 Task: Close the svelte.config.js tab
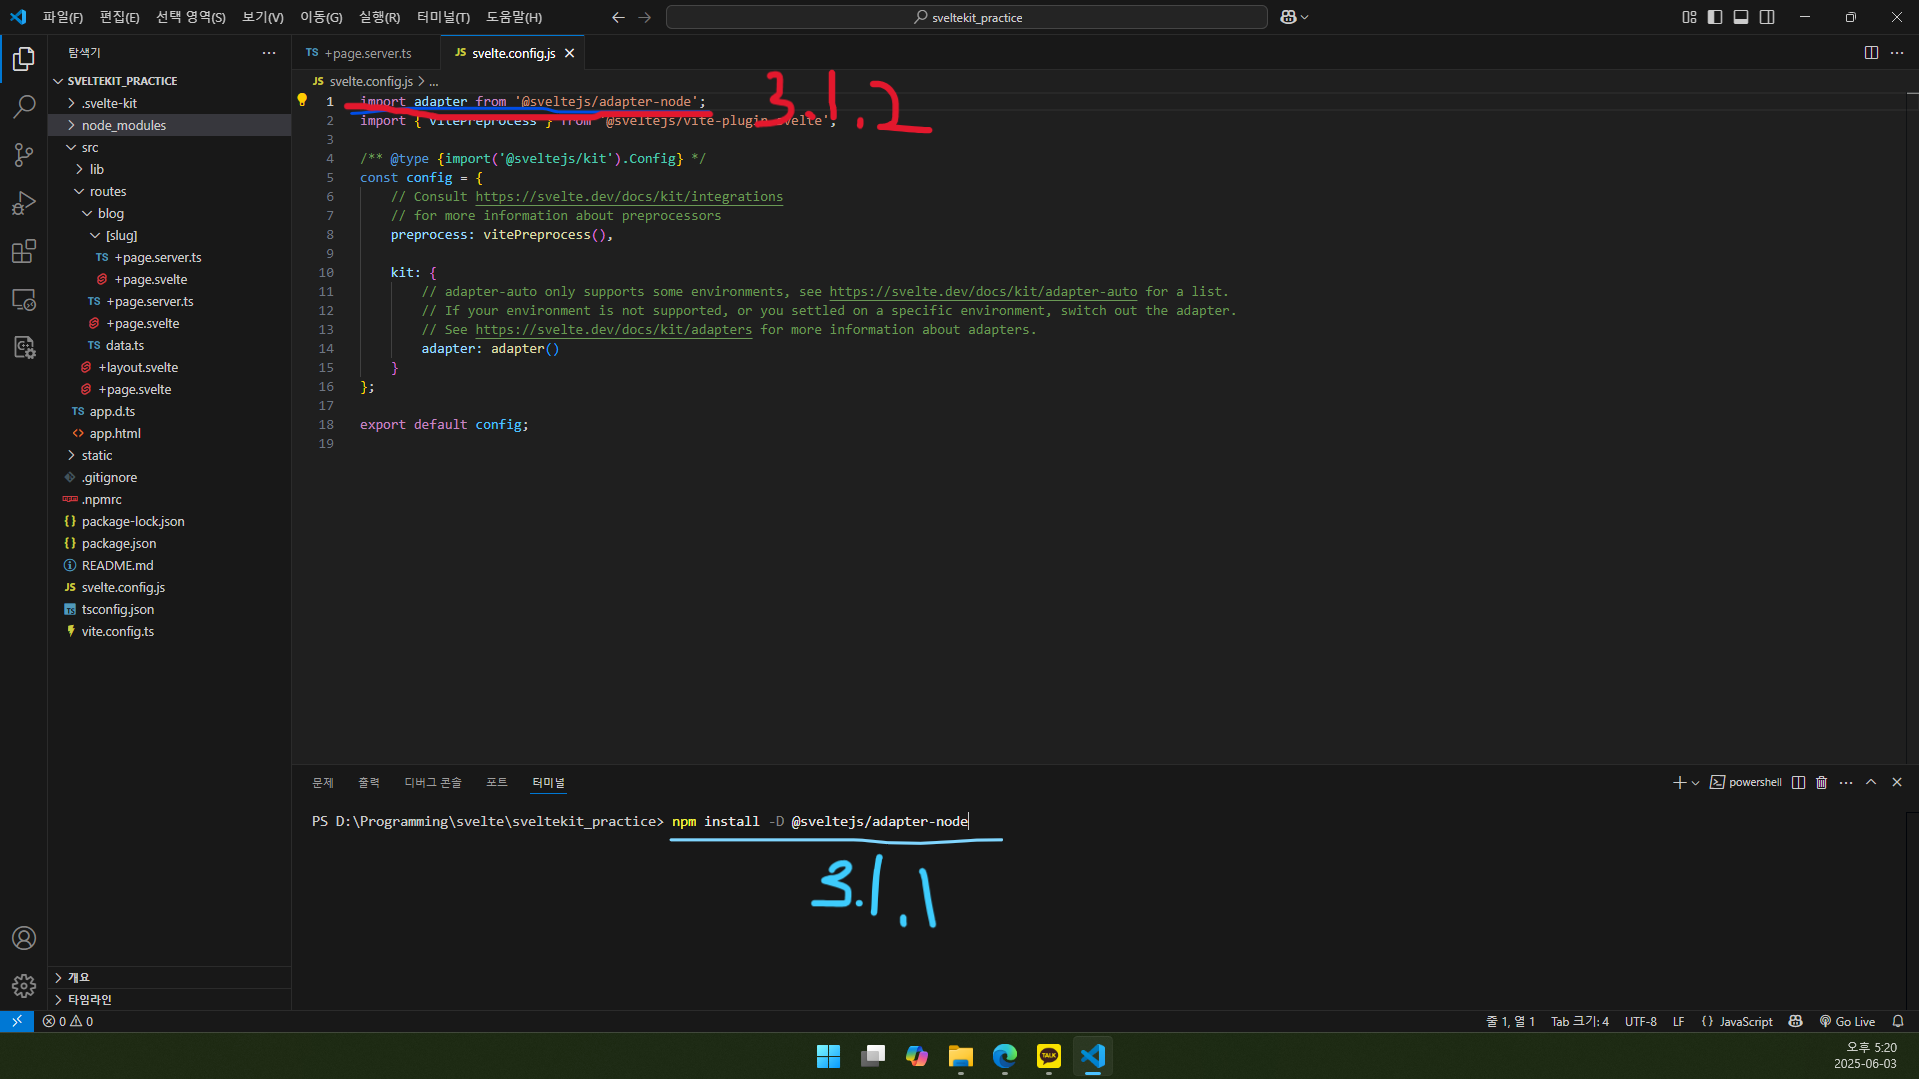pyautogui.click(x=569, y=53)
